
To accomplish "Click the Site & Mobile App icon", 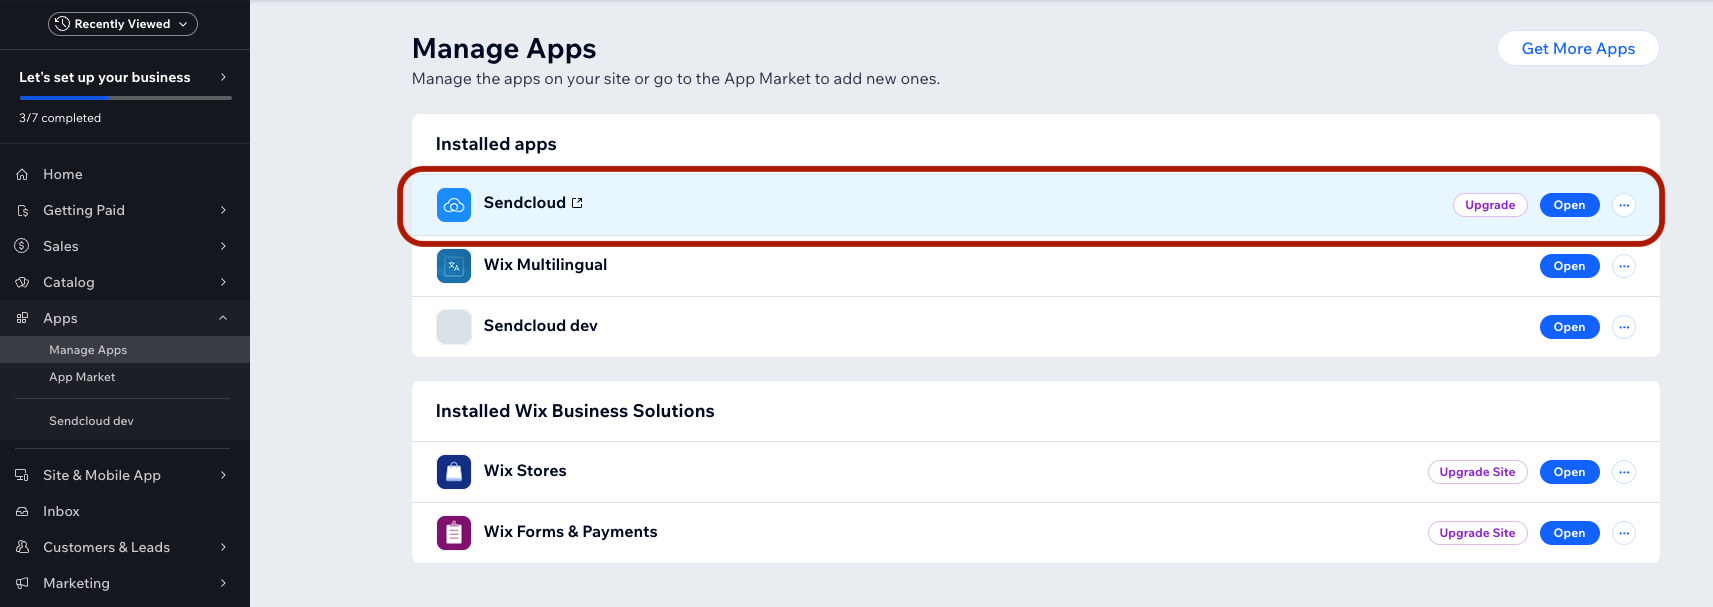I will (x=22, y=475).
